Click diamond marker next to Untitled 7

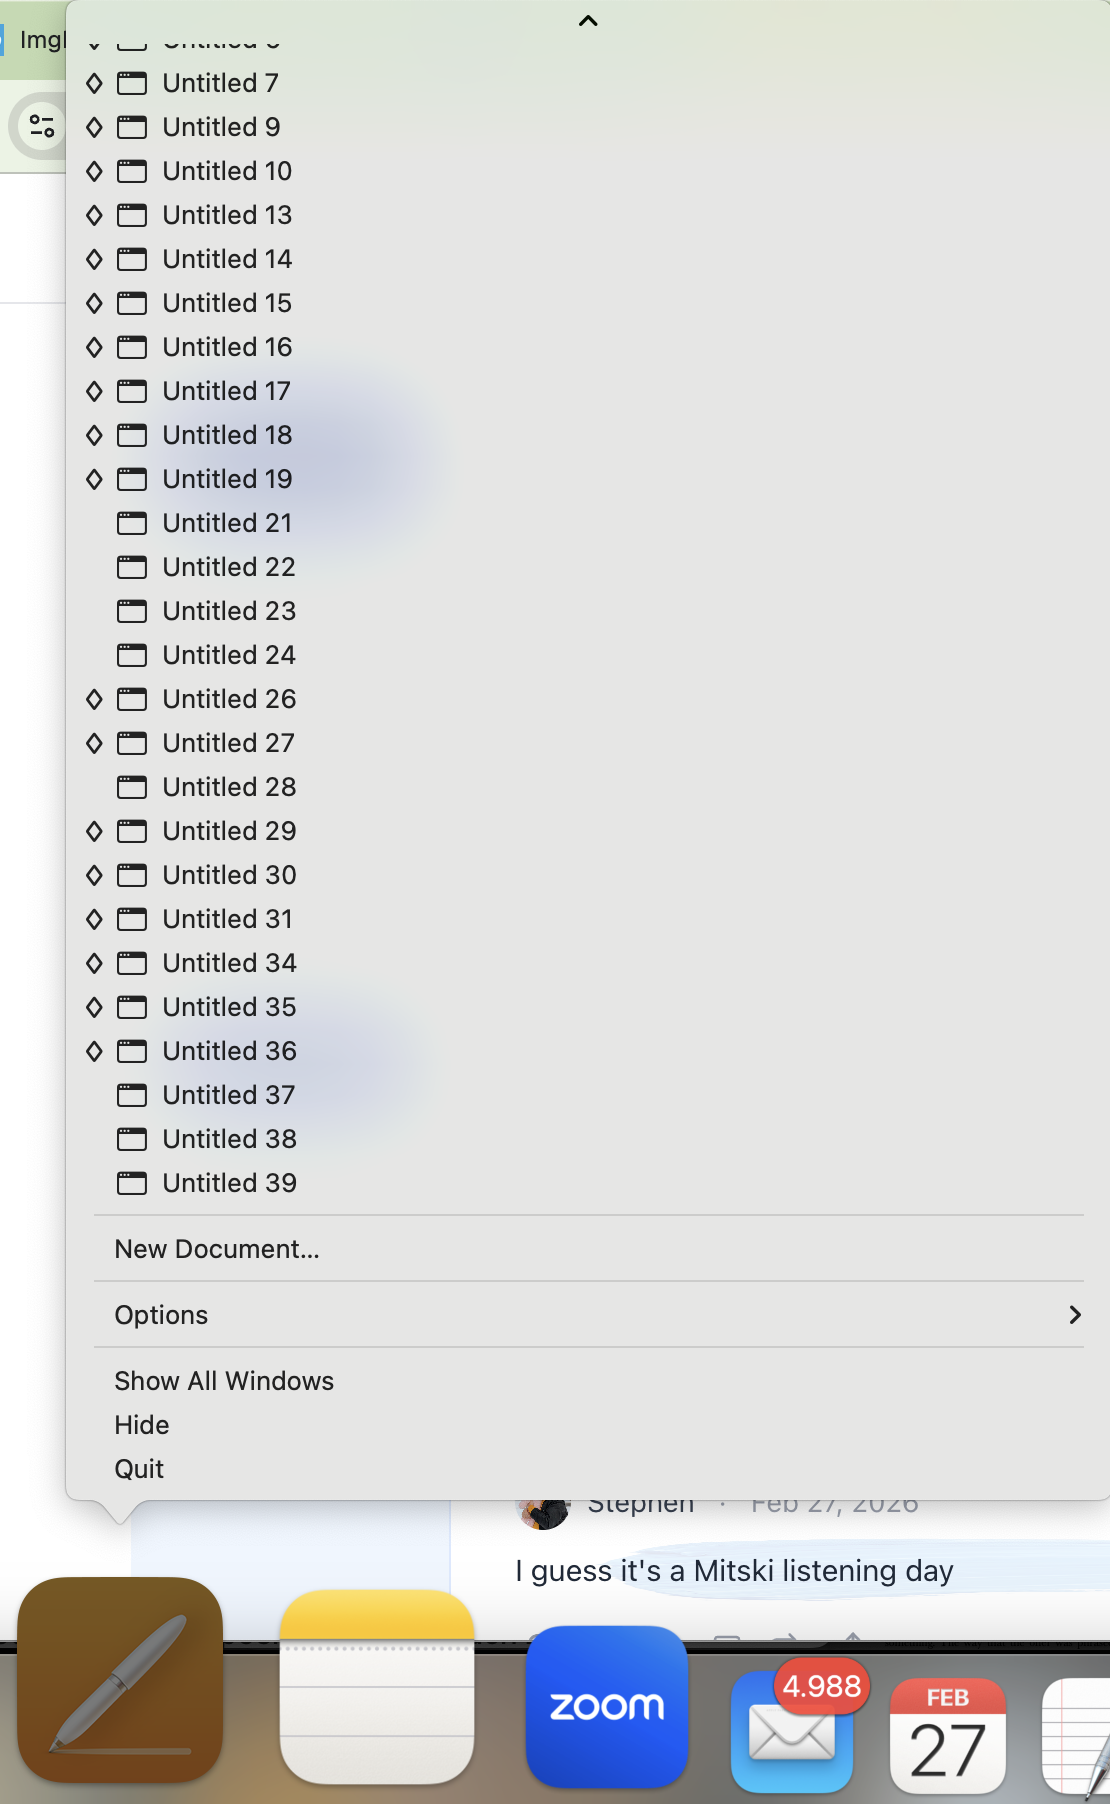pyautogui.click(x=94, y=83)
